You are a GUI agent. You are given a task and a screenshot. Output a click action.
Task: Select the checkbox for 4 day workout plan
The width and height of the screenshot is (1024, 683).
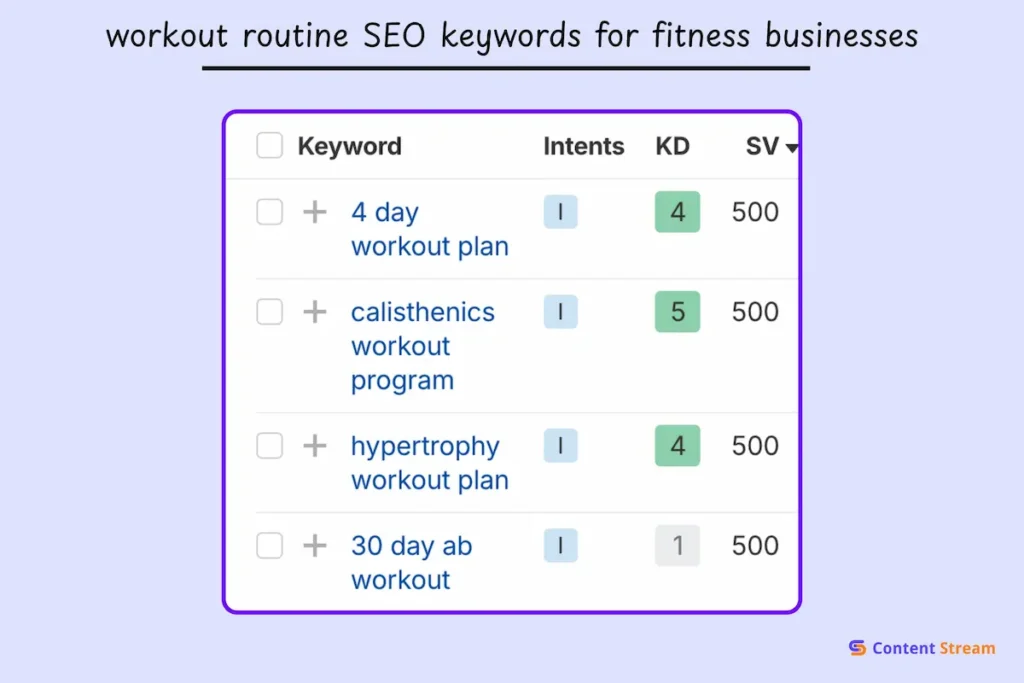coord(269,212)
